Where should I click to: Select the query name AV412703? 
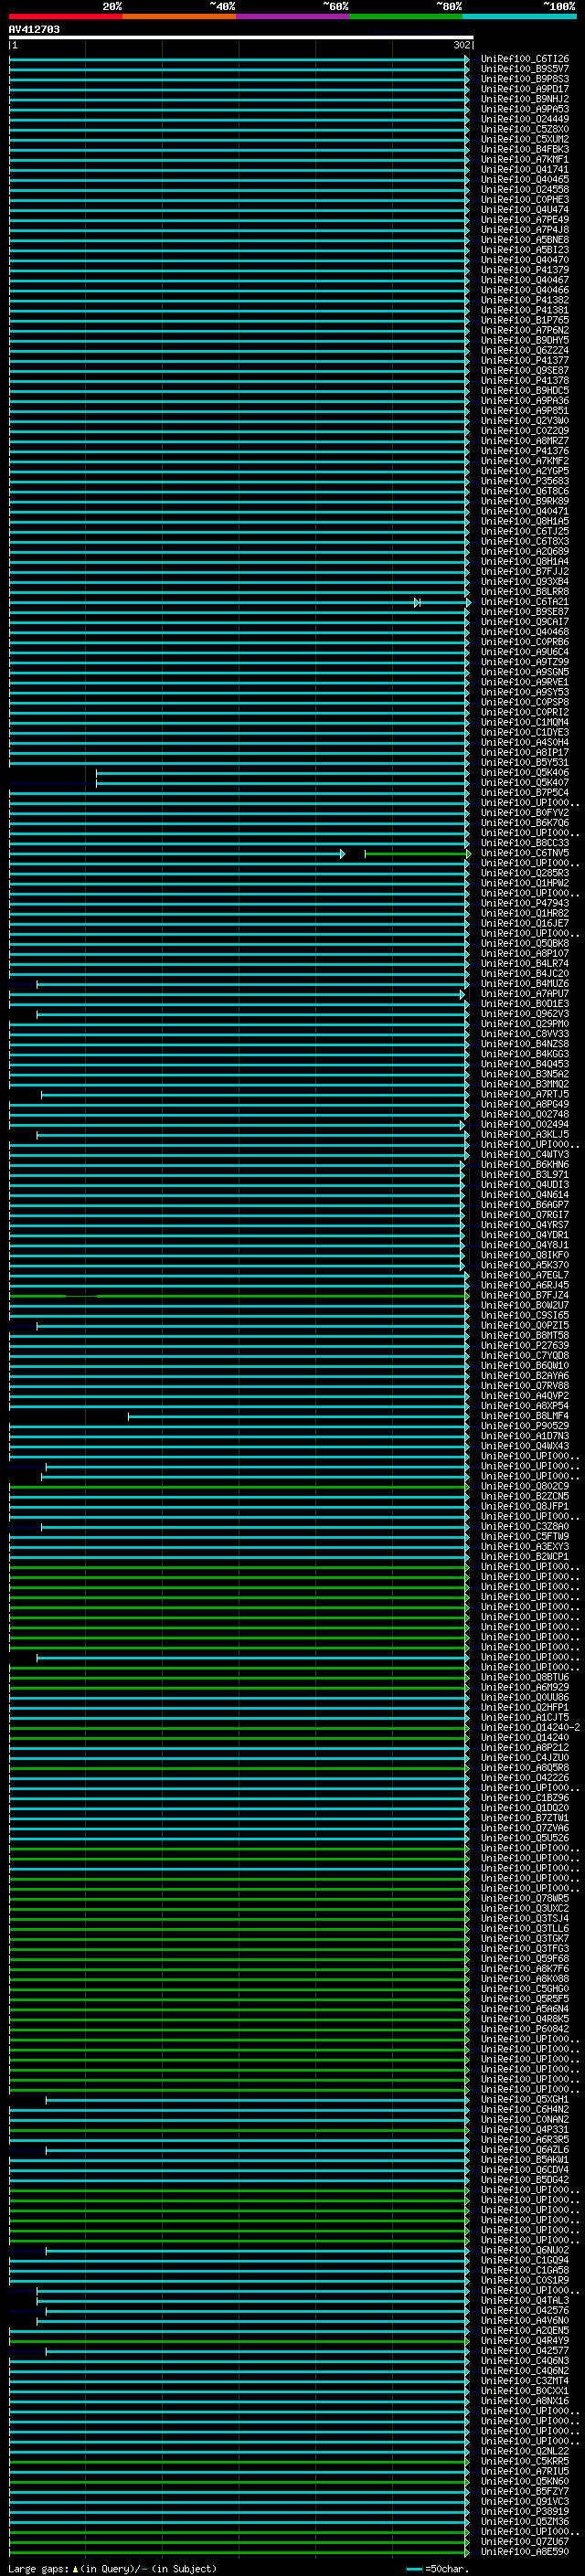pyautogui.click(x=34, y=29)
